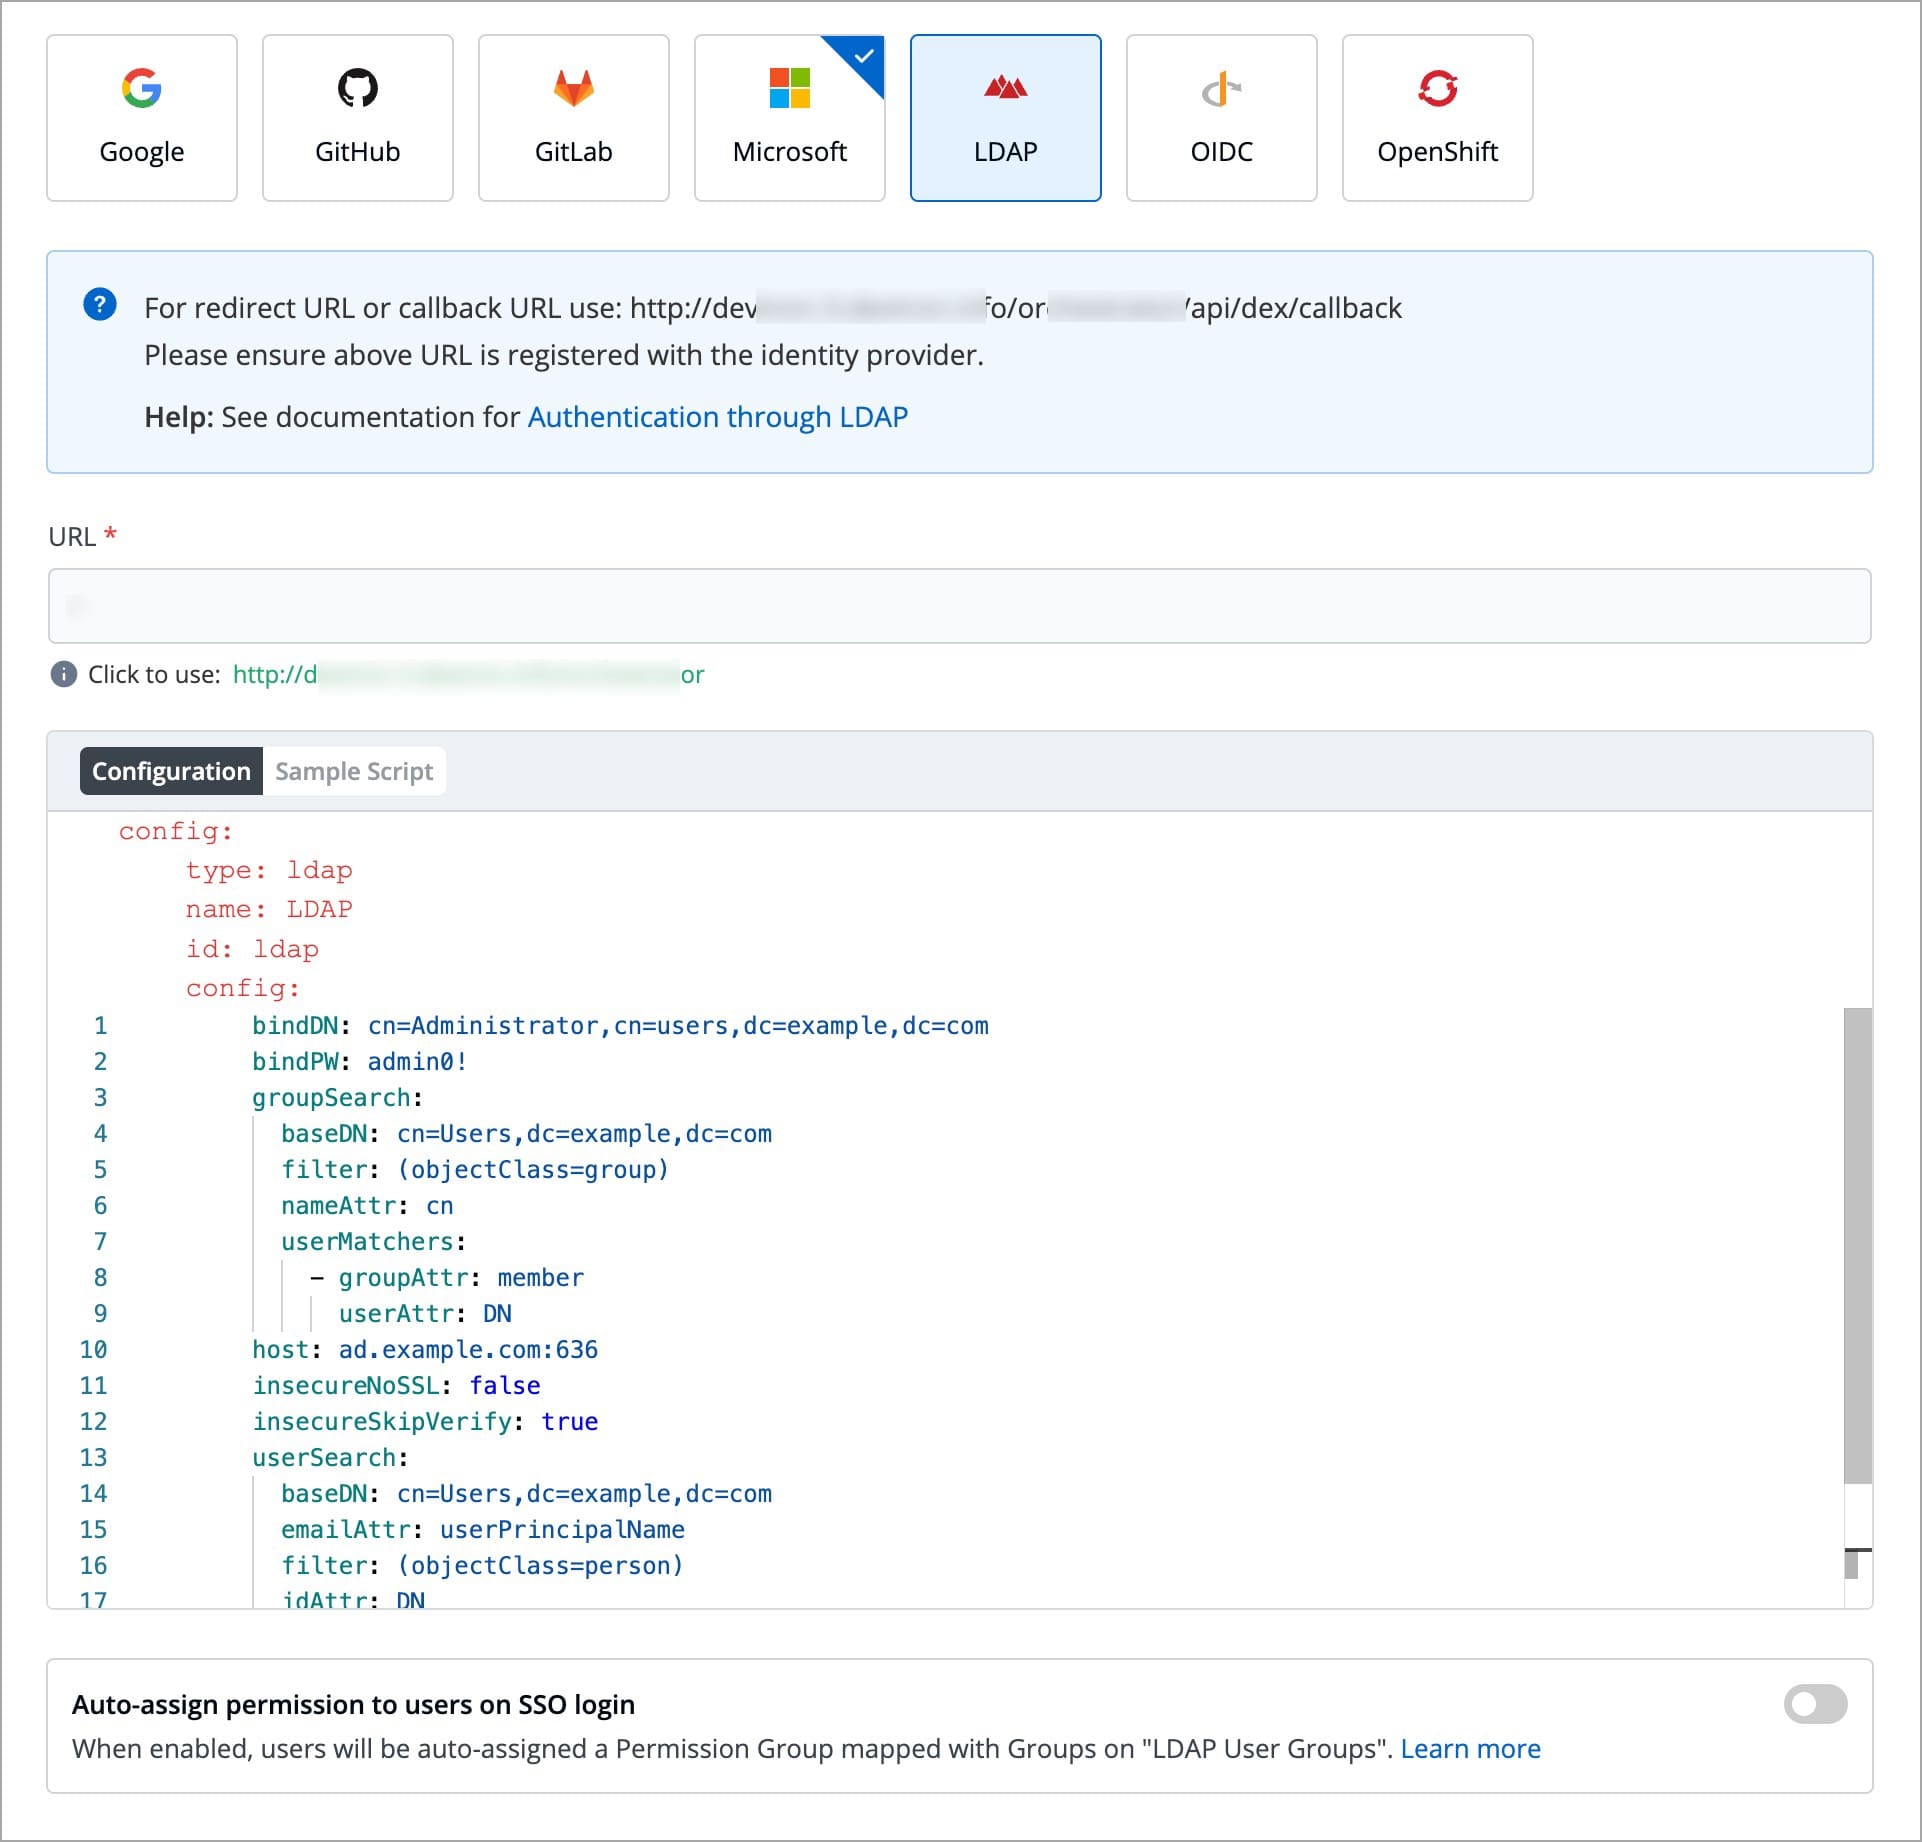This screenshot has width=1922, height=1842.
Task: Choose the GitHub provider tile
Action: point(357,118)
